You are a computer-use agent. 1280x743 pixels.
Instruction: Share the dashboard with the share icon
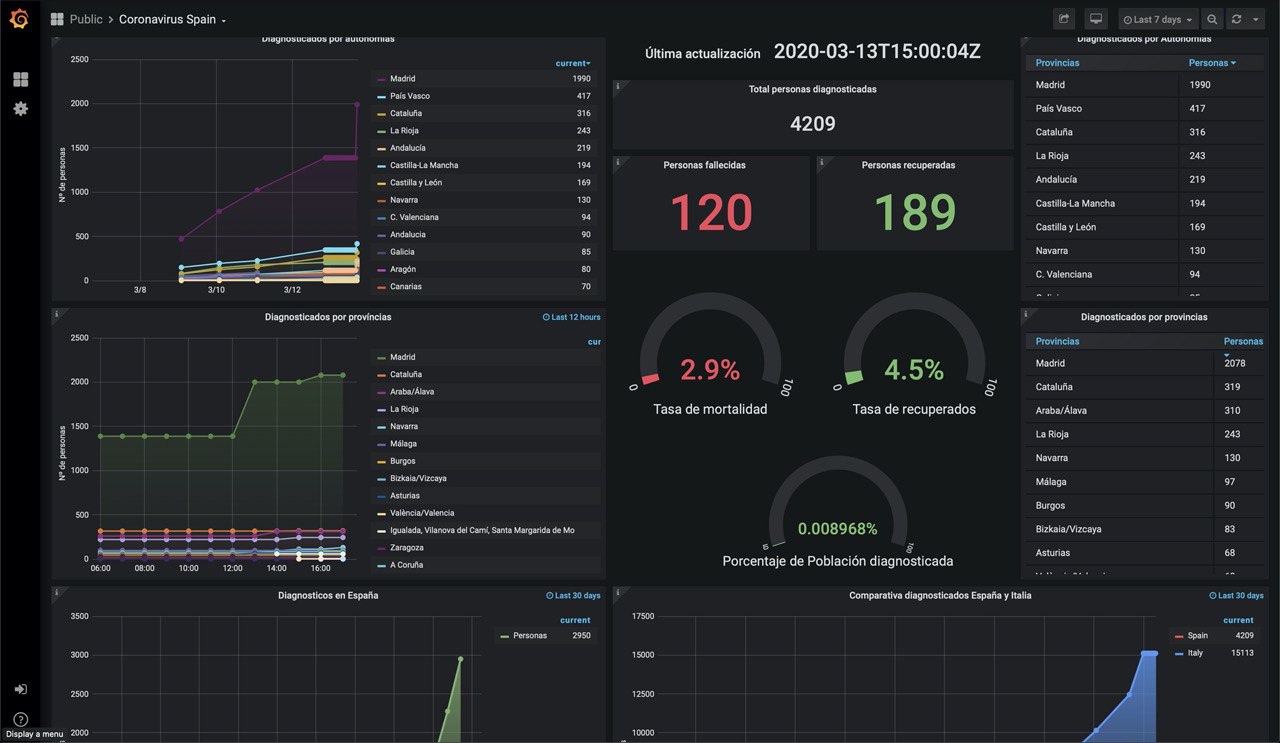click(x=1064, y=19)
